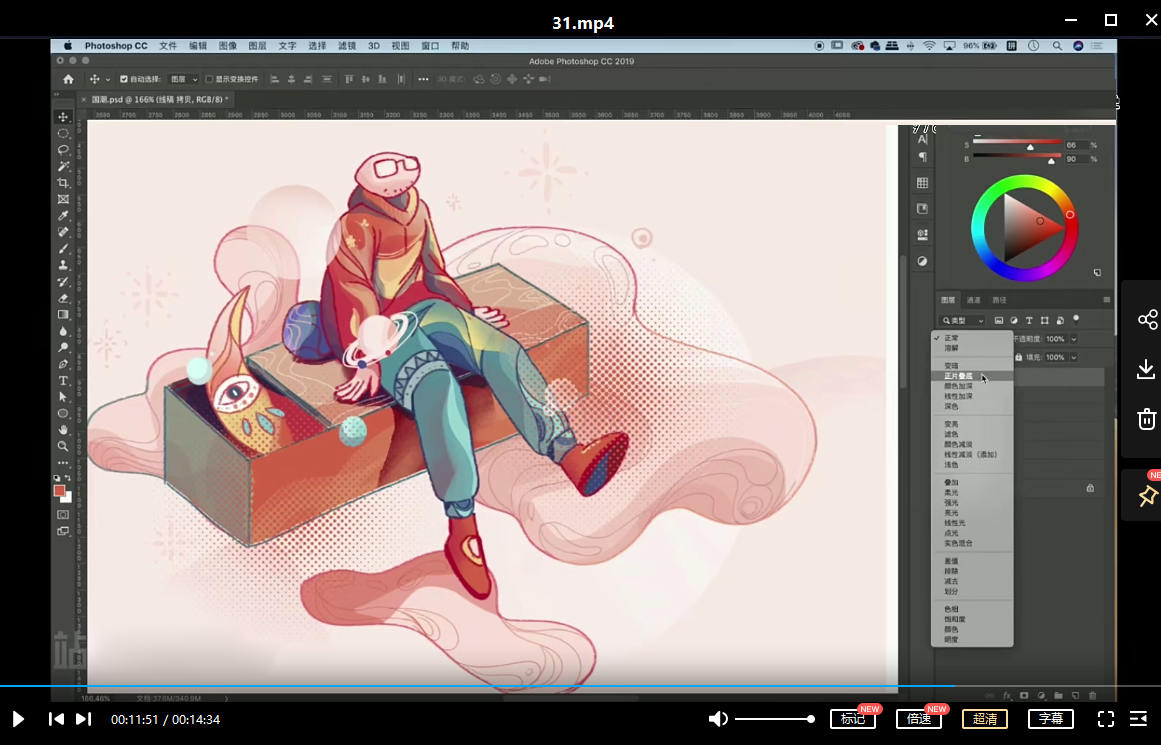
Task: Click the download icon in the player sidebar
Action: [1147, 370]
